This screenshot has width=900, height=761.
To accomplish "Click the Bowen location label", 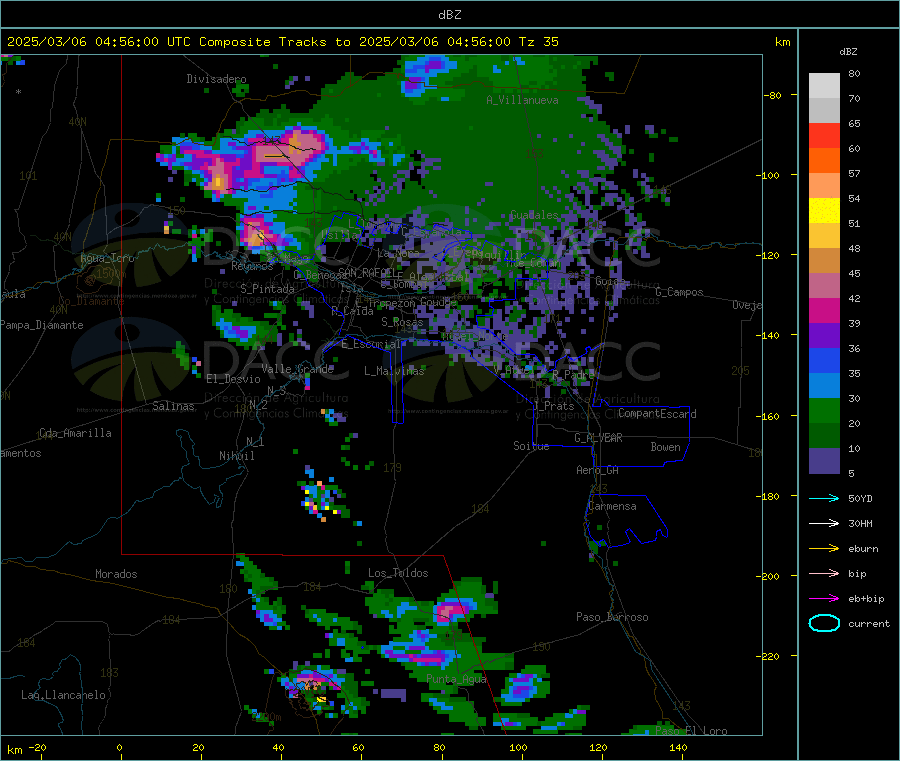I will (665, 447).
